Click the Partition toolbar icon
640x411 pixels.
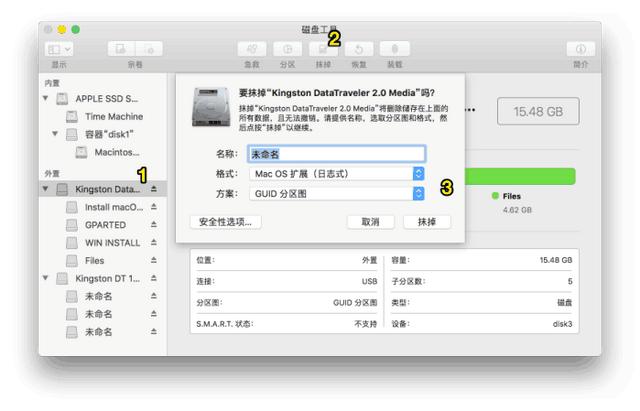(x=287, y=49)
